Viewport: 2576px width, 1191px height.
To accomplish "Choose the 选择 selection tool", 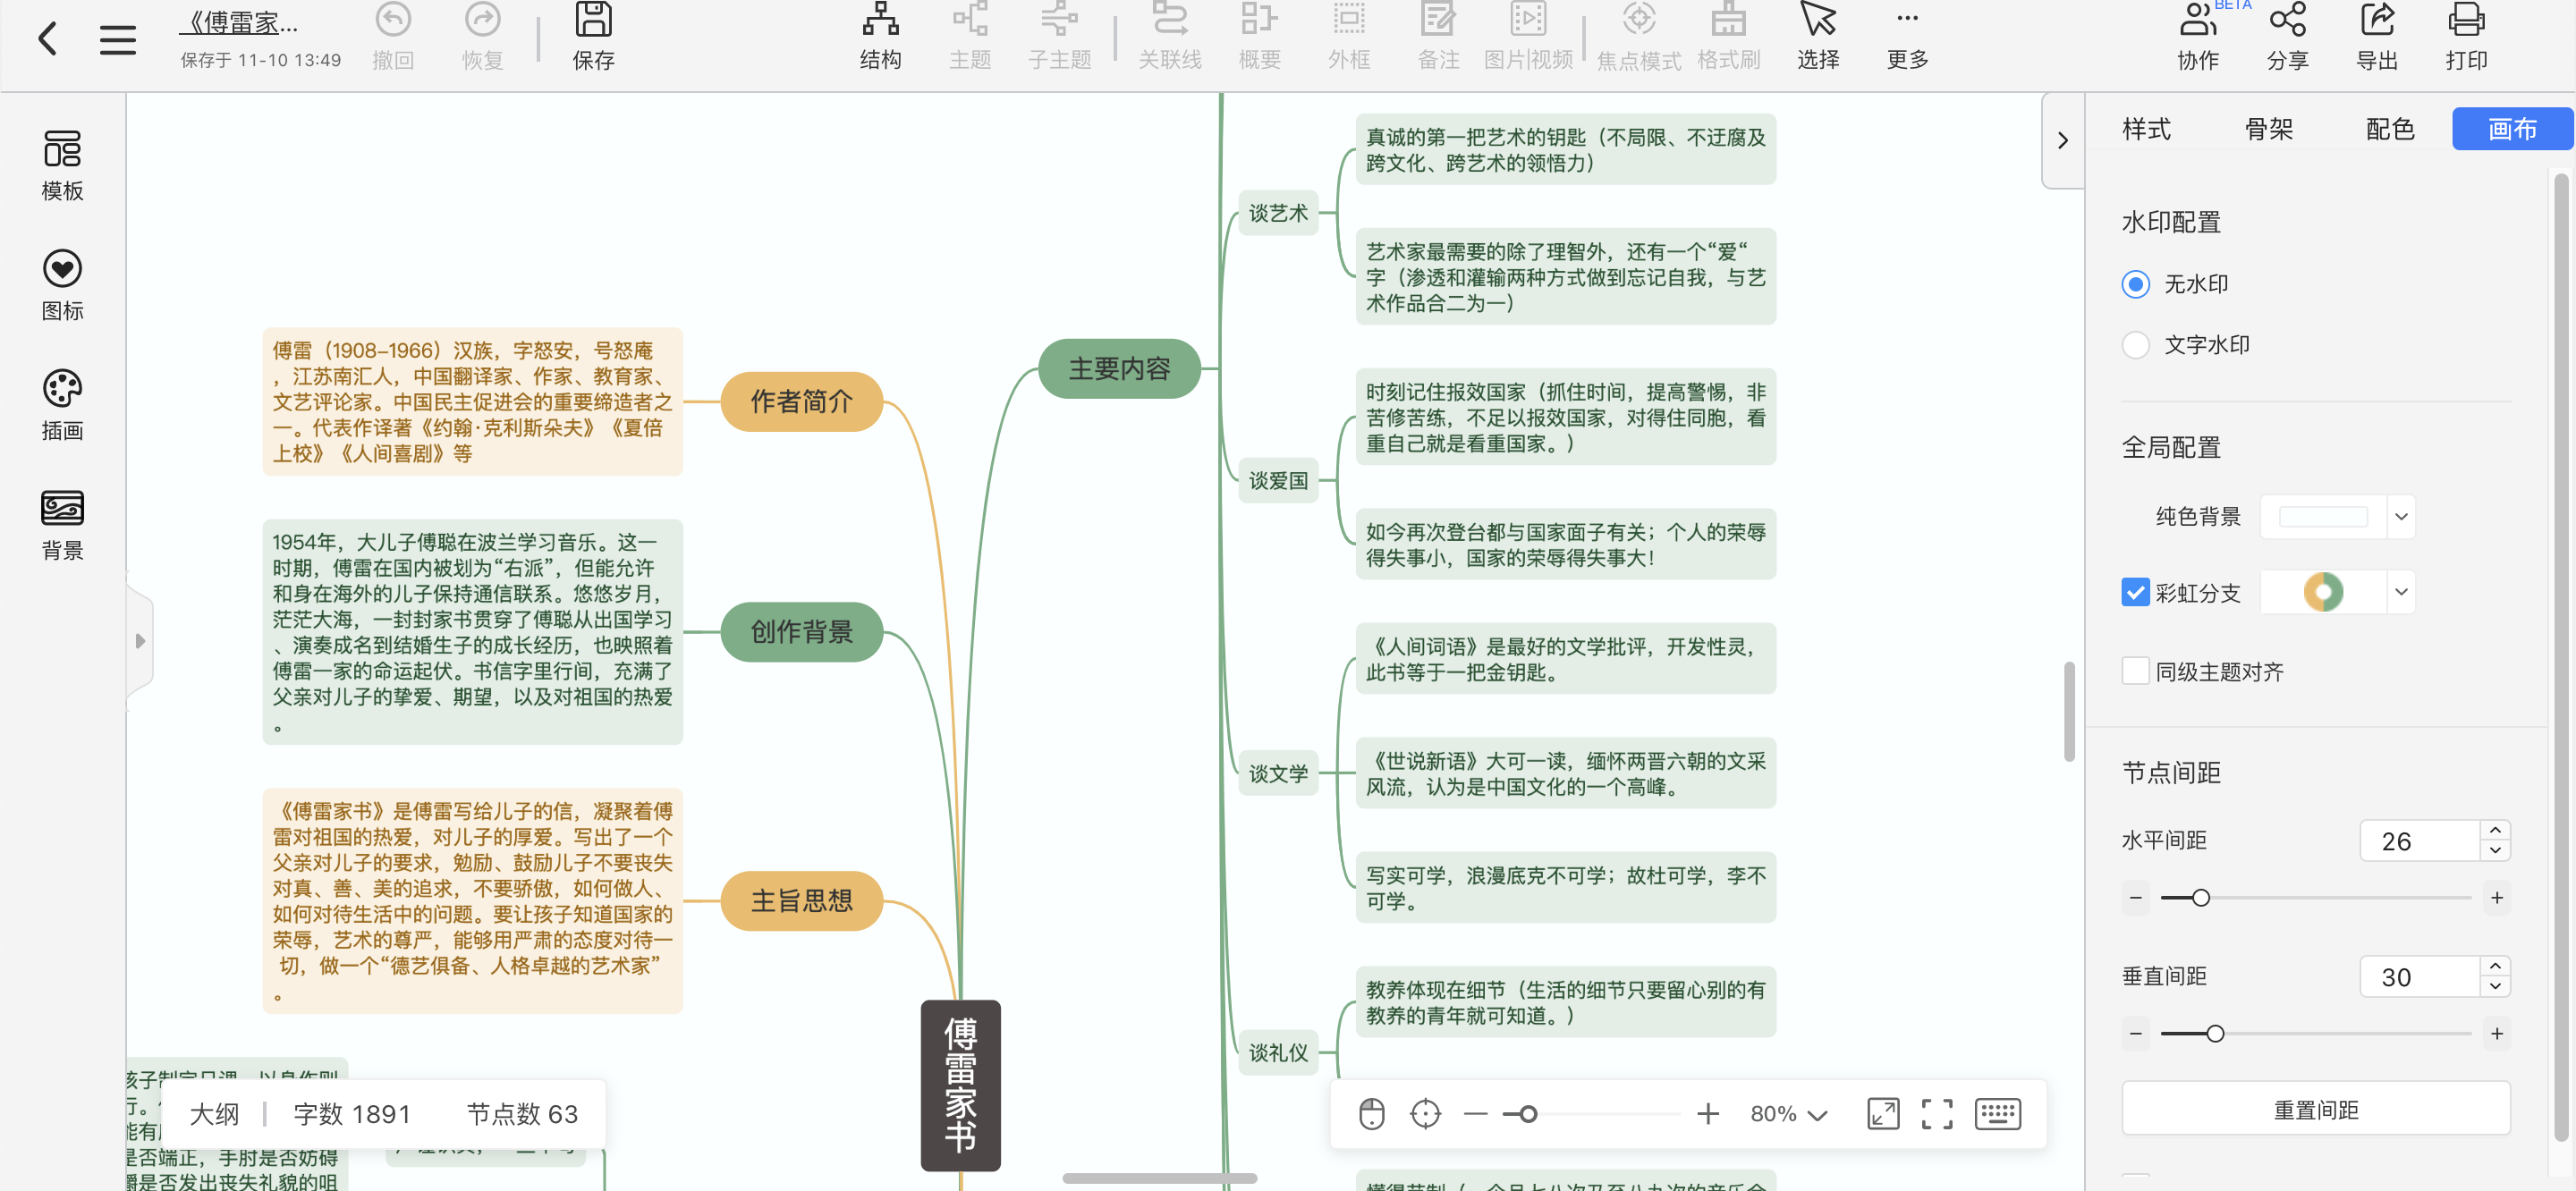I will tap(1818, 36).
